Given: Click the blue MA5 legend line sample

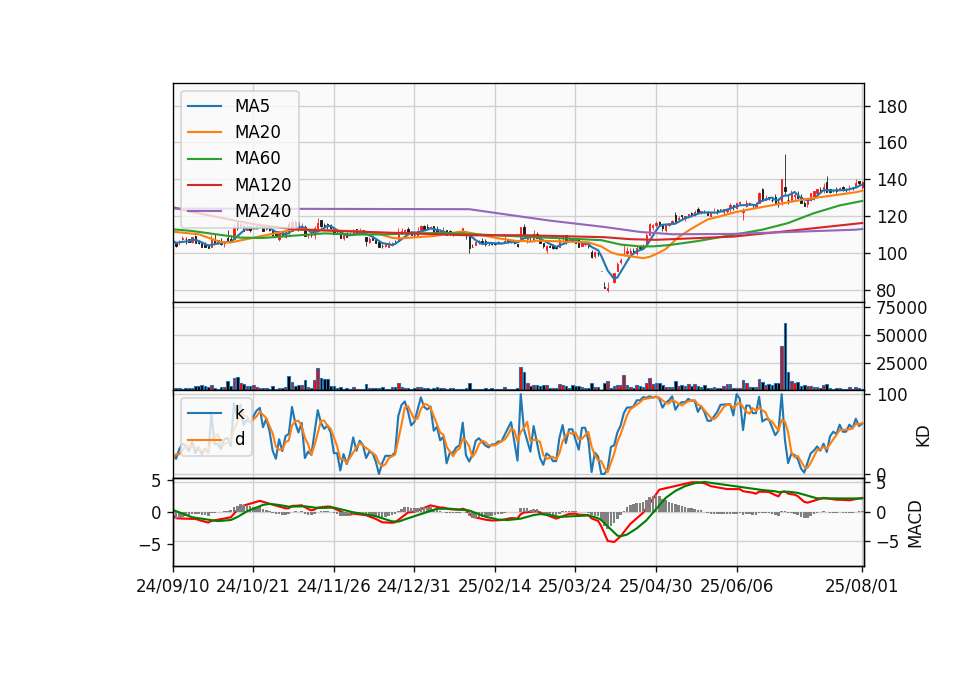Looking at the screenshot, I should click(204, 106).
